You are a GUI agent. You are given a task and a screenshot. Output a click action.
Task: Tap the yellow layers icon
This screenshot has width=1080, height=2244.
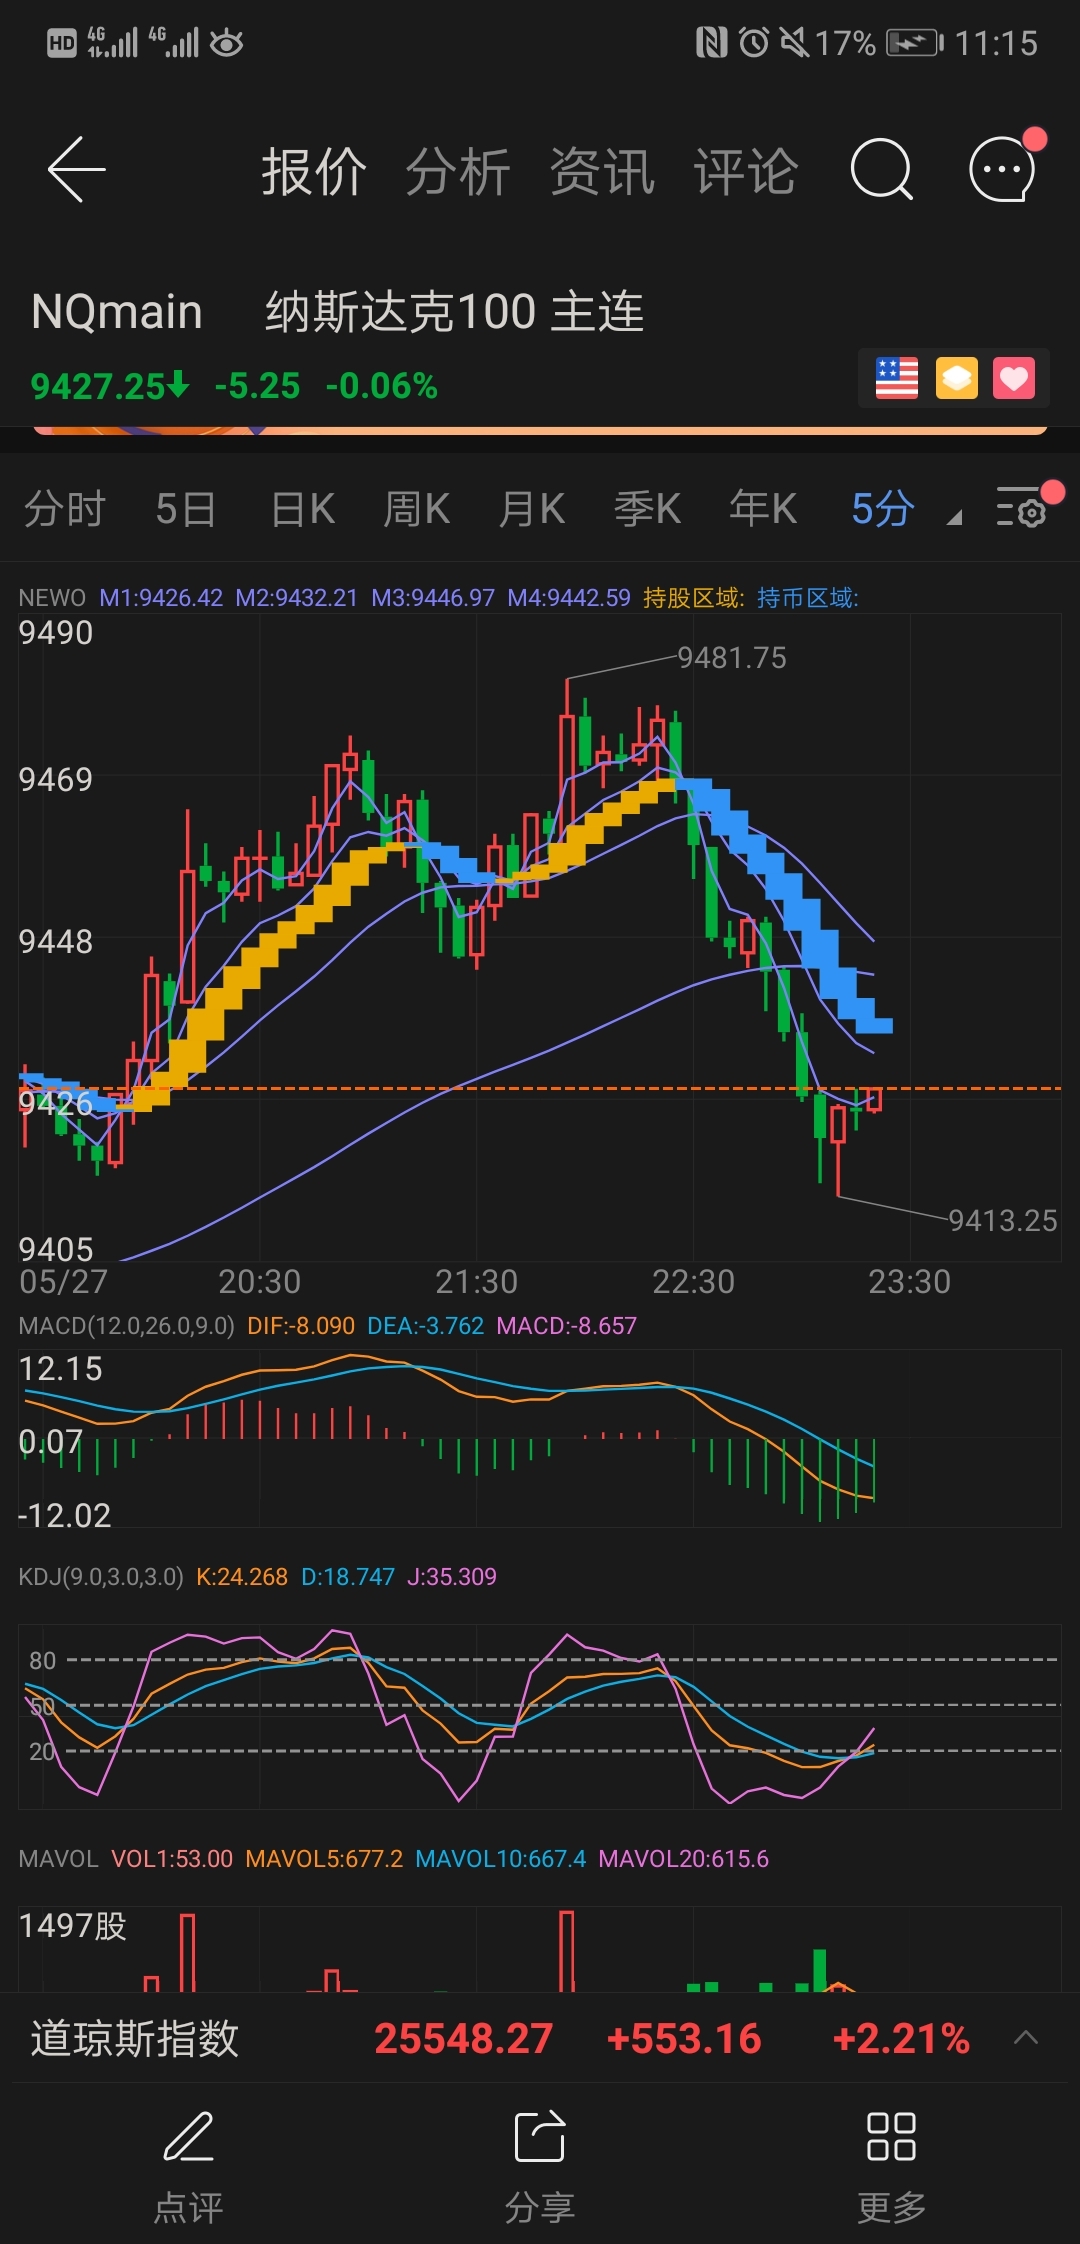click(956, 378)
